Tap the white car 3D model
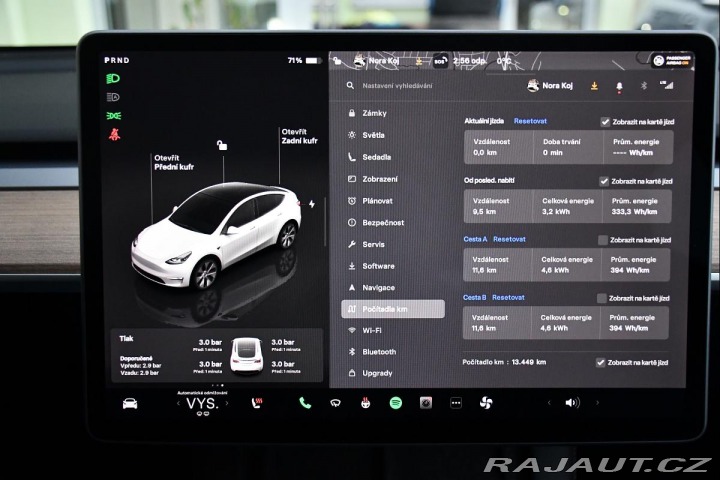This screenshot has width=720, height=480. click(216, 235)
